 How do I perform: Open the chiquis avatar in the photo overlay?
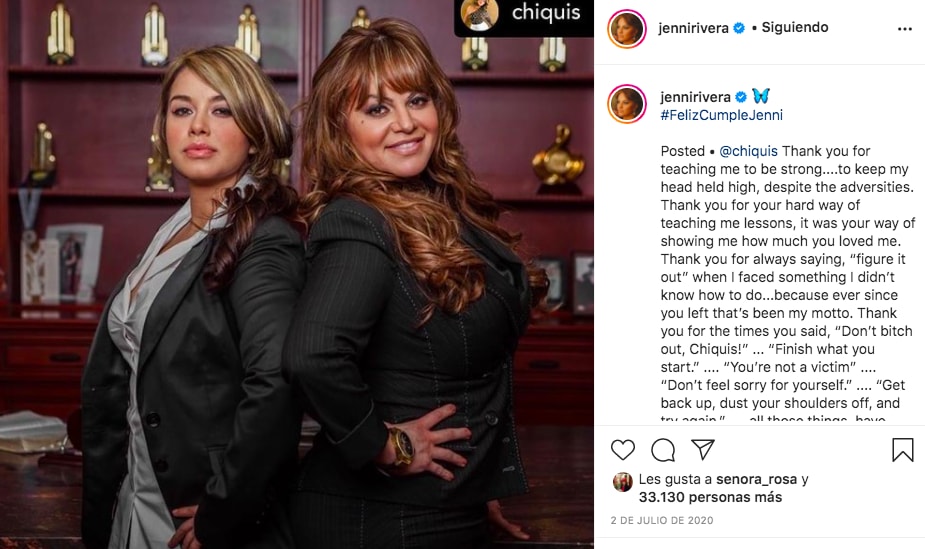pos(479,13)
